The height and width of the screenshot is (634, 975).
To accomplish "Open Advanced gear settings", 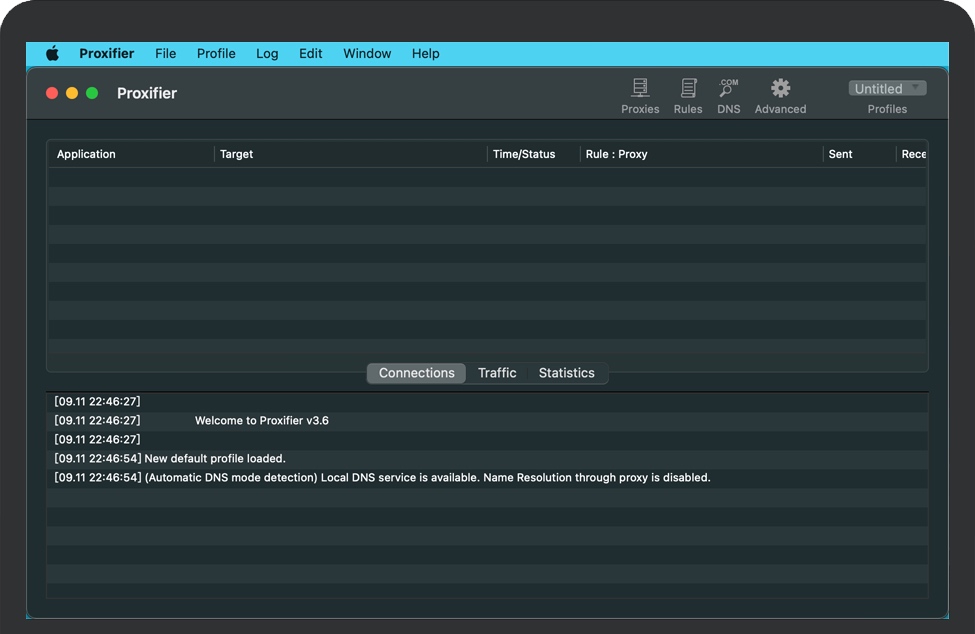I will 780,89.
